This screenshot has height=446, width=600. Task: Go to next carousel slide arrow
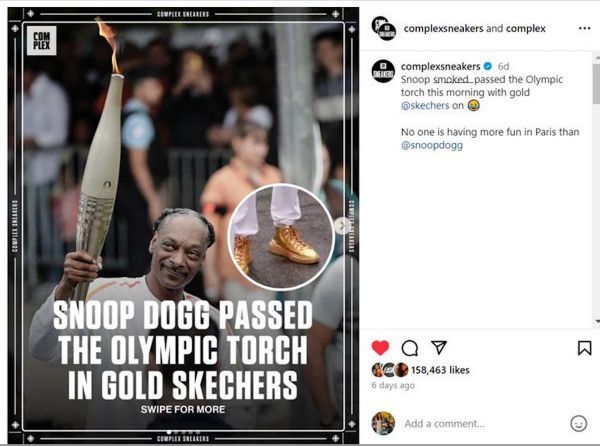click(x=342, y=226)
